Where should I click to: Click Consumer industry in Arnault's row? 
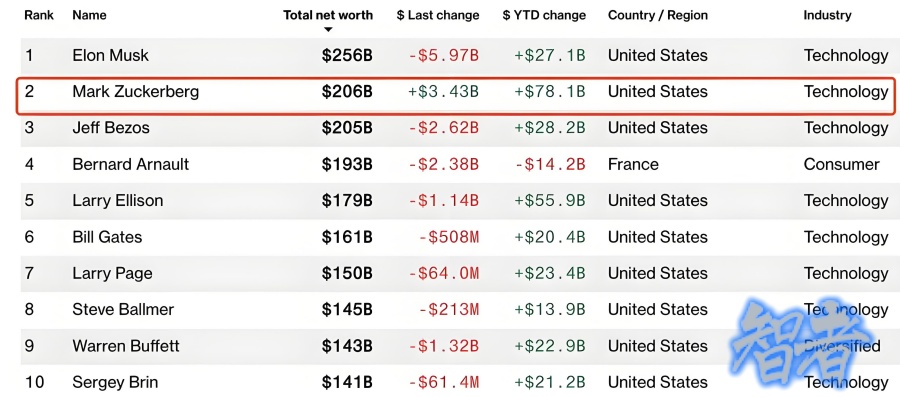(x=841, y=164)
